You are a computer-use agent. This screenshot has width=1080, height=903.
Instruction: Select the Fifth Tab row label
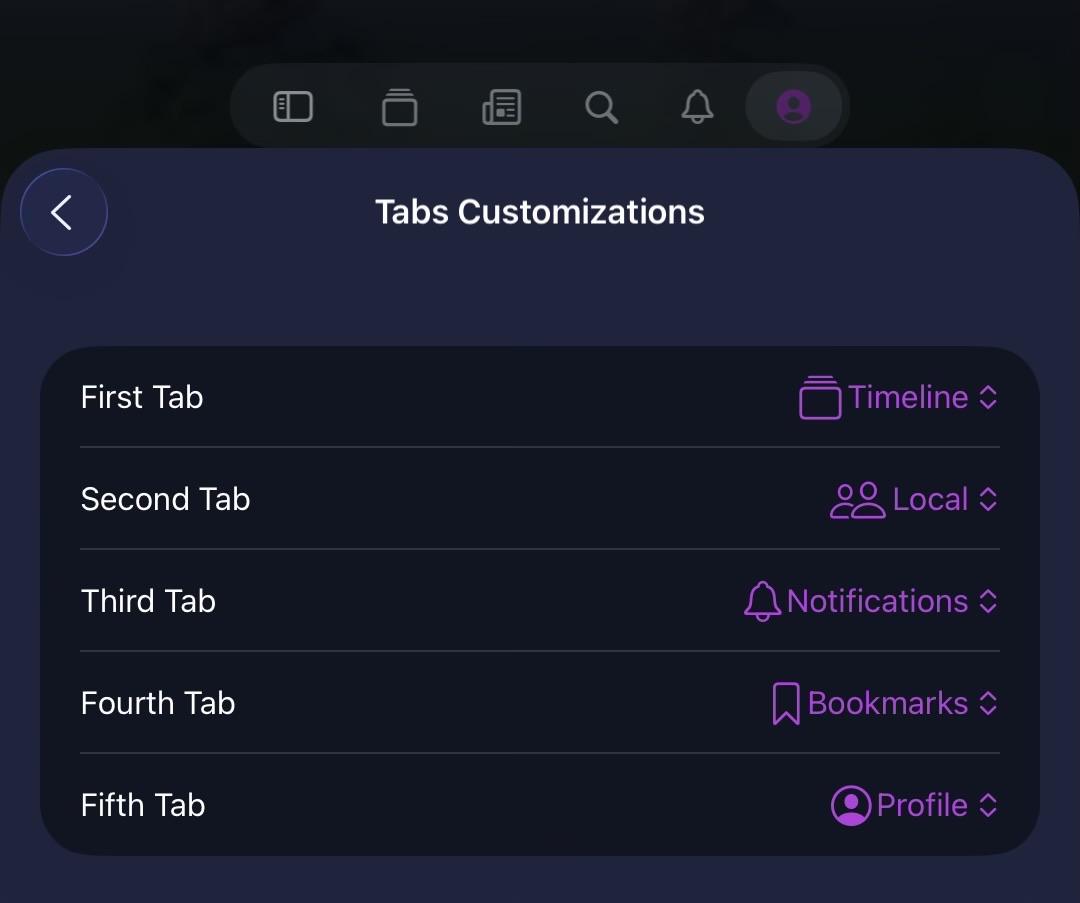click(143, 805)
